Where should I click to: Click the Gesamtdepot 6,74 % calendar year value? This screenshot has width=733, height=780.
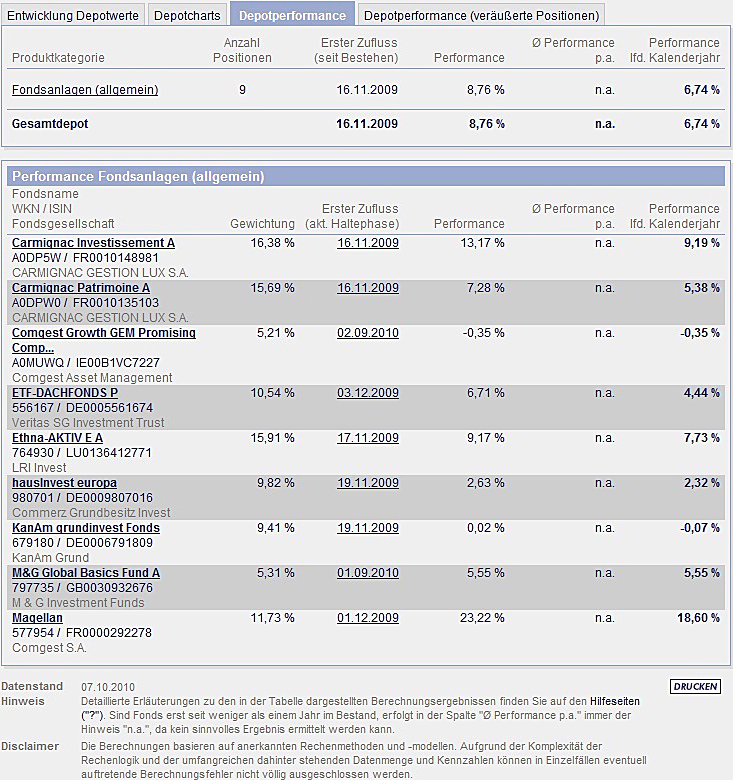pyautogui.click(x=702, y=124)
